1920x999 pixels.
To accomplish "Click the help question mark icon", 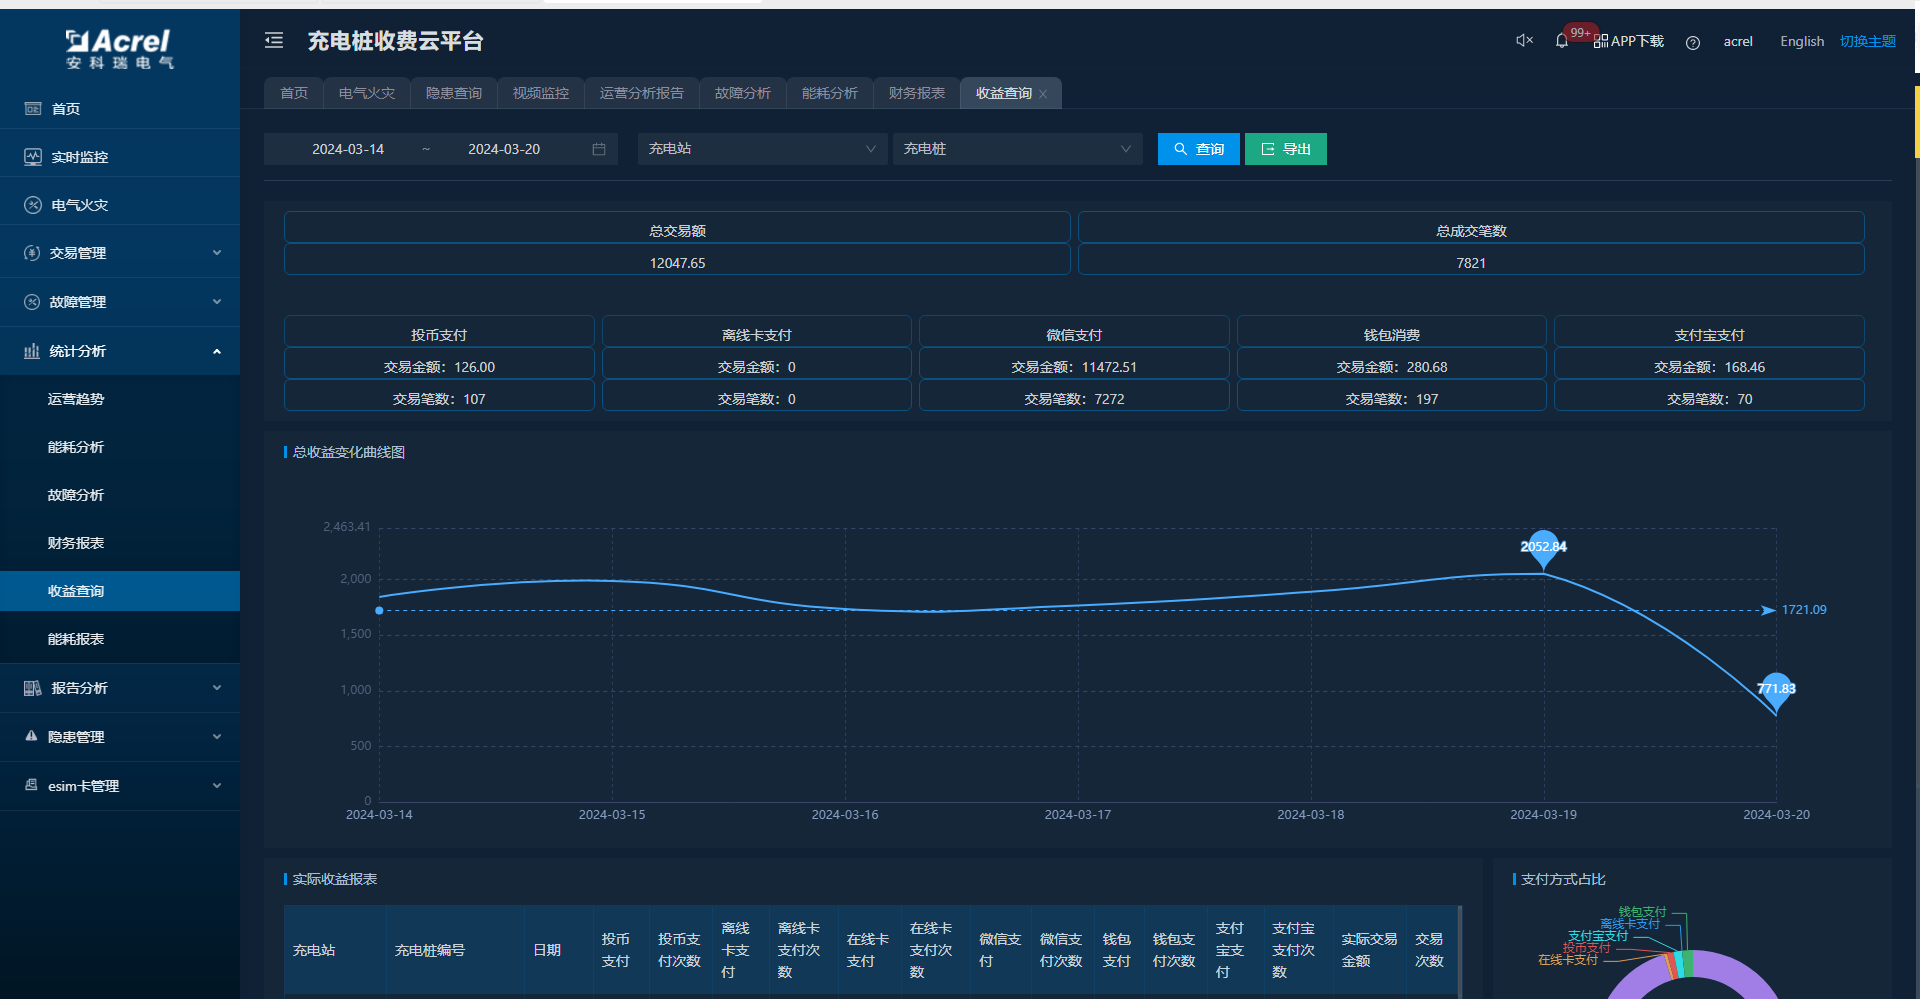I will point(1692,43).
